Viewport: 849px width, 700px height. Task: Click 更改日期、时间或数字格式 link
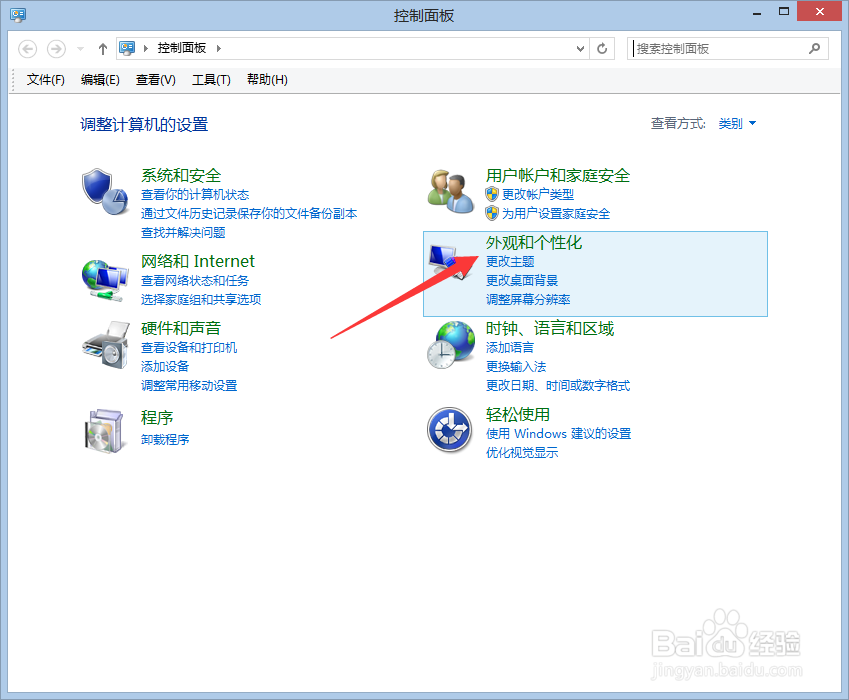[558, 385]
